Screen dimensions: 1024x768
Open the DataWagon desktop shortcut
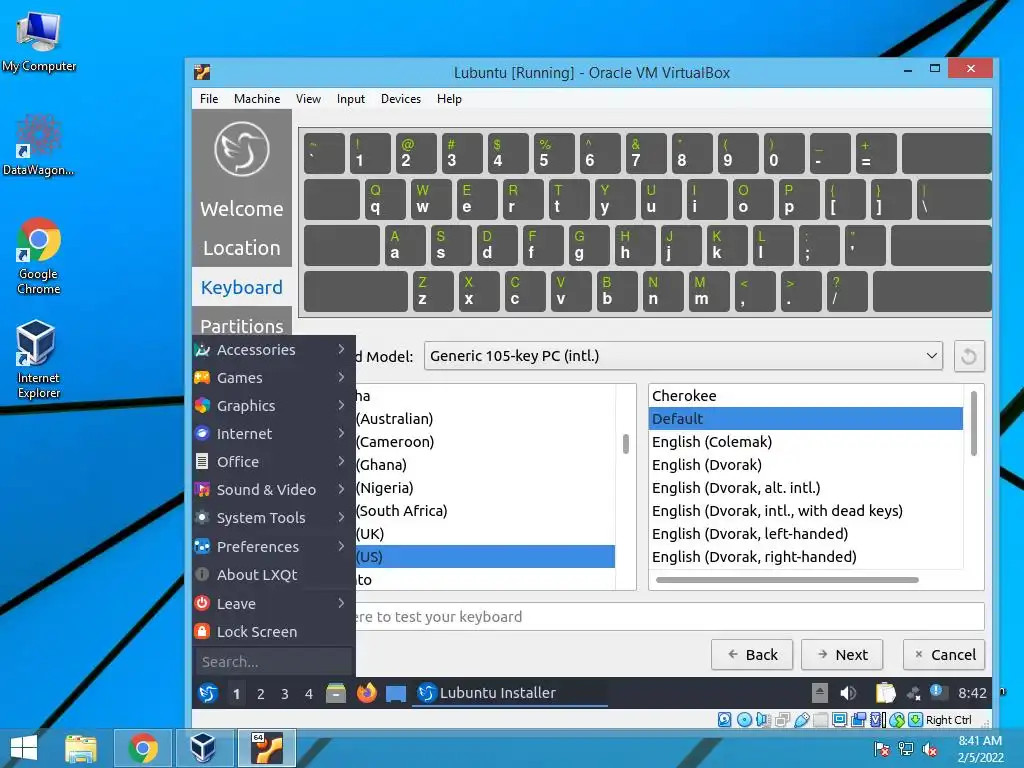(x=39, y=145)
